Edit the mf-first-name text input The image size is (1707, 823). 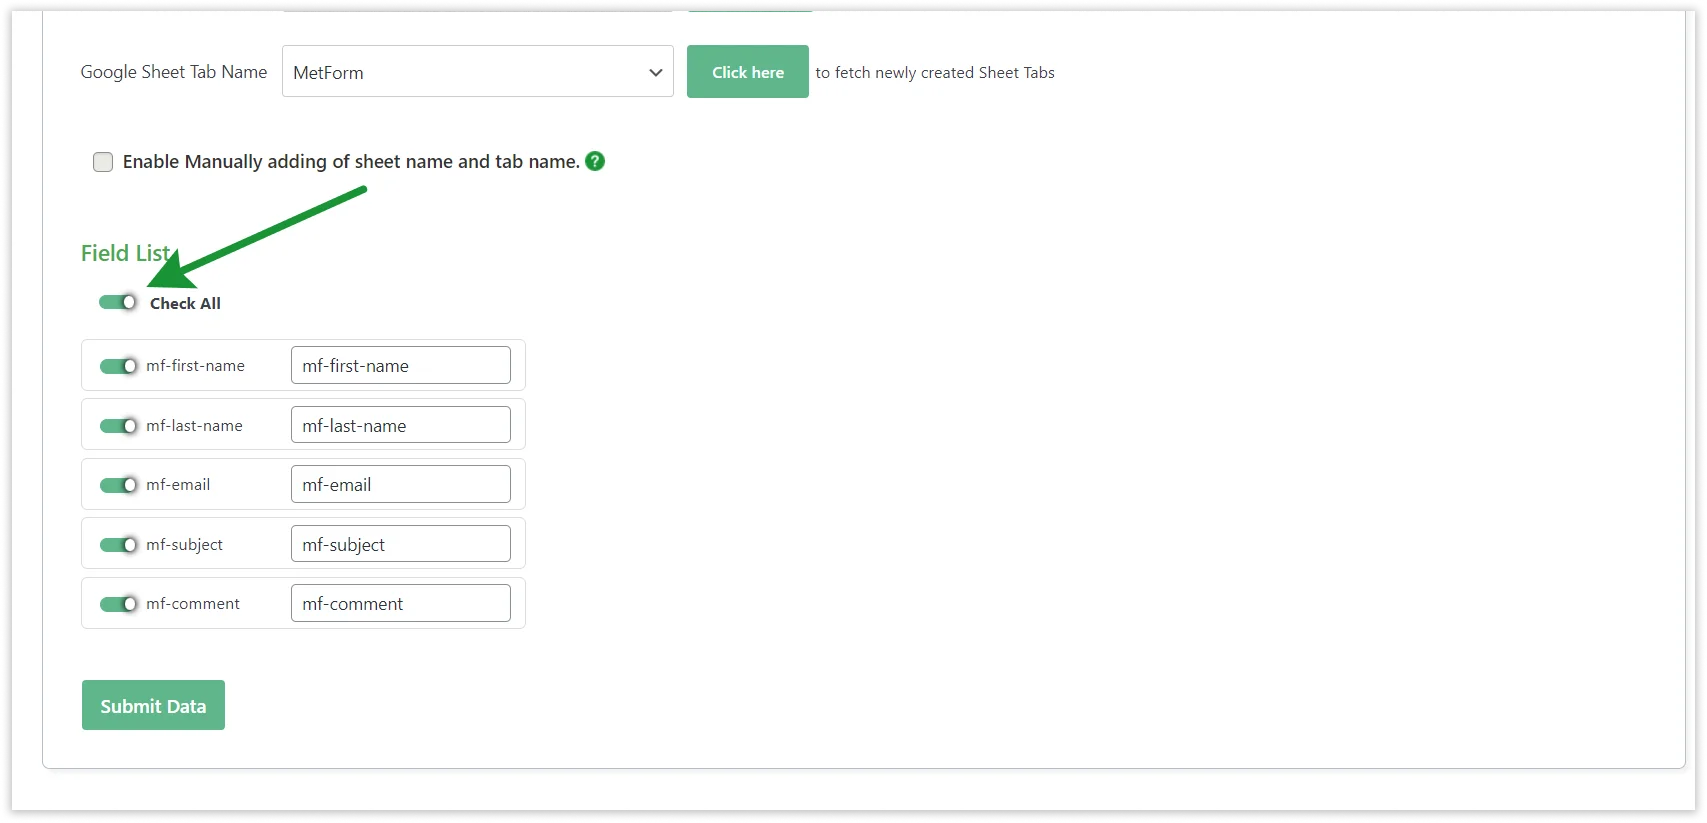coord(400,365)
